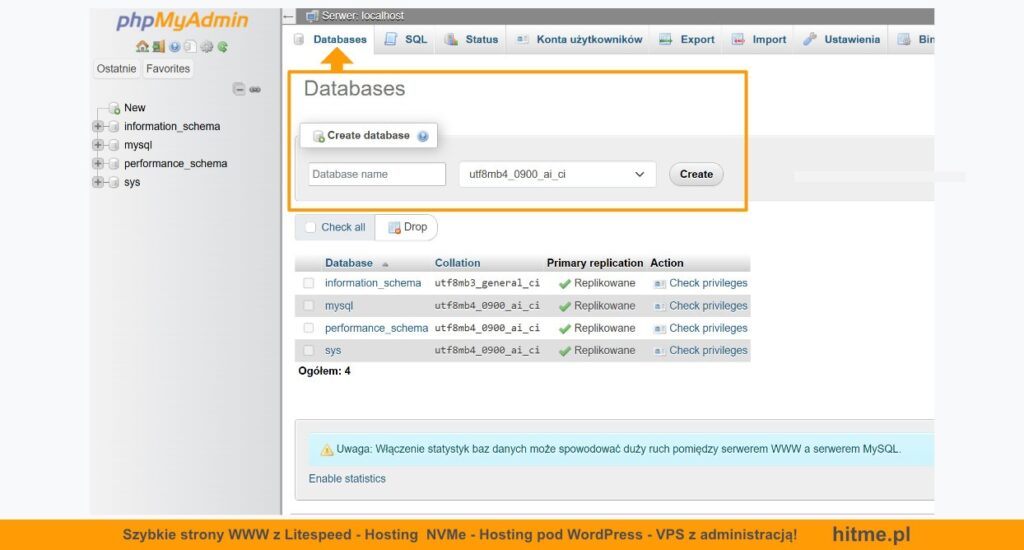
Task: Click privileges icon in mysql row
Action: (660, 306)
